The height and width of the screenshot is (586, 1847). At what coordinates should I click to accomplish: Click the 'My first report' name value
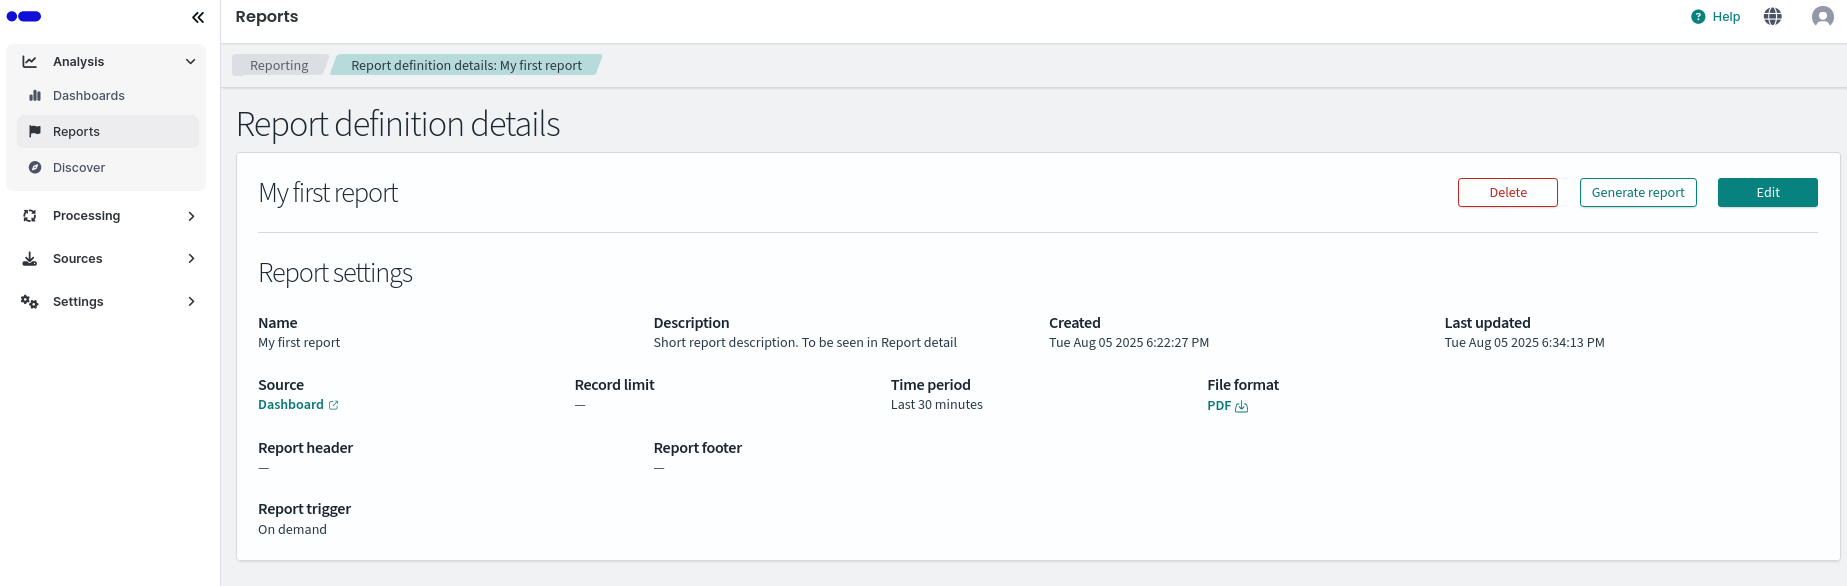coord(299,343)
